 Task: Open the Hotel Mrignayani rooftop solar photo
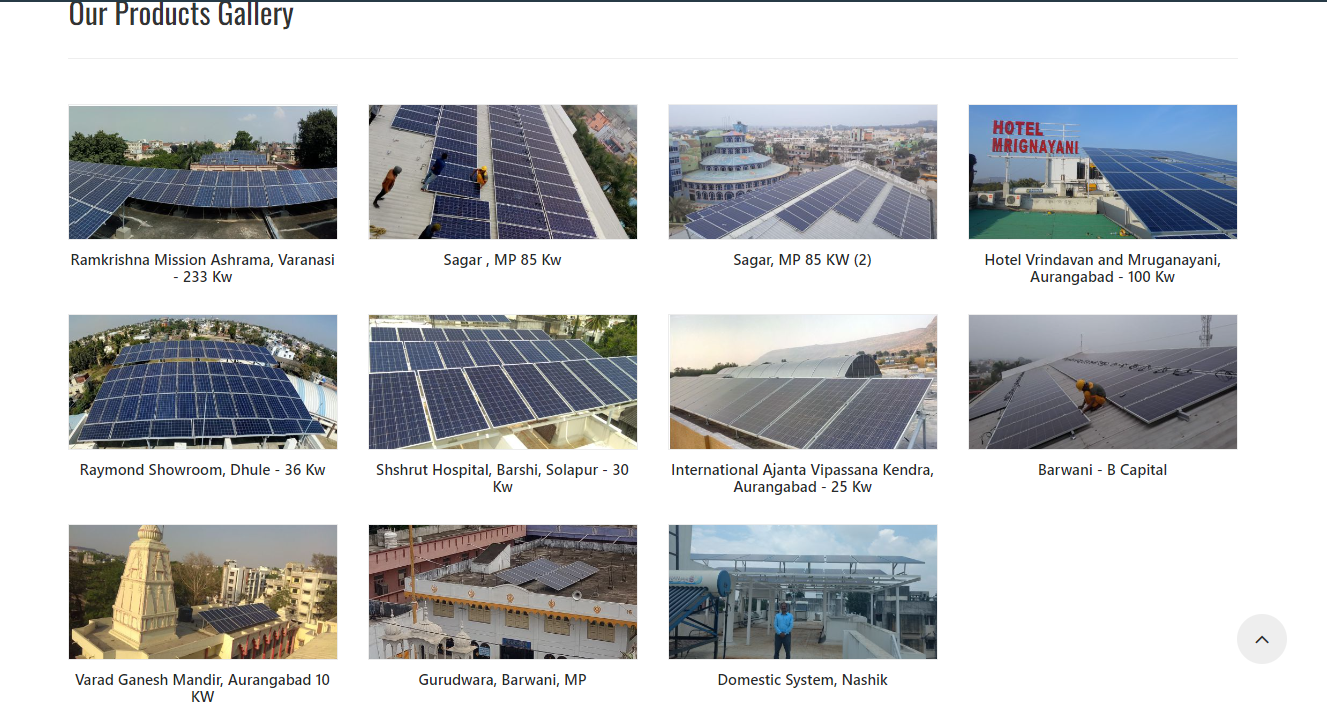coord(1103,172)
